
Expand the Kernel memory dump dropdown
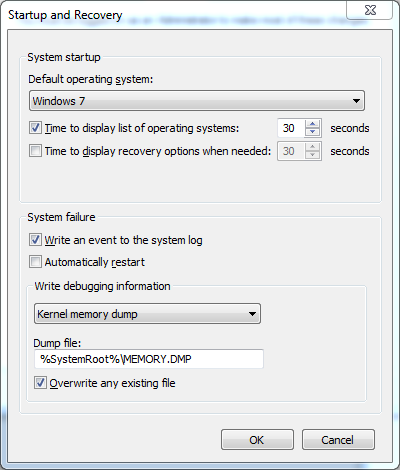(147, 314)
